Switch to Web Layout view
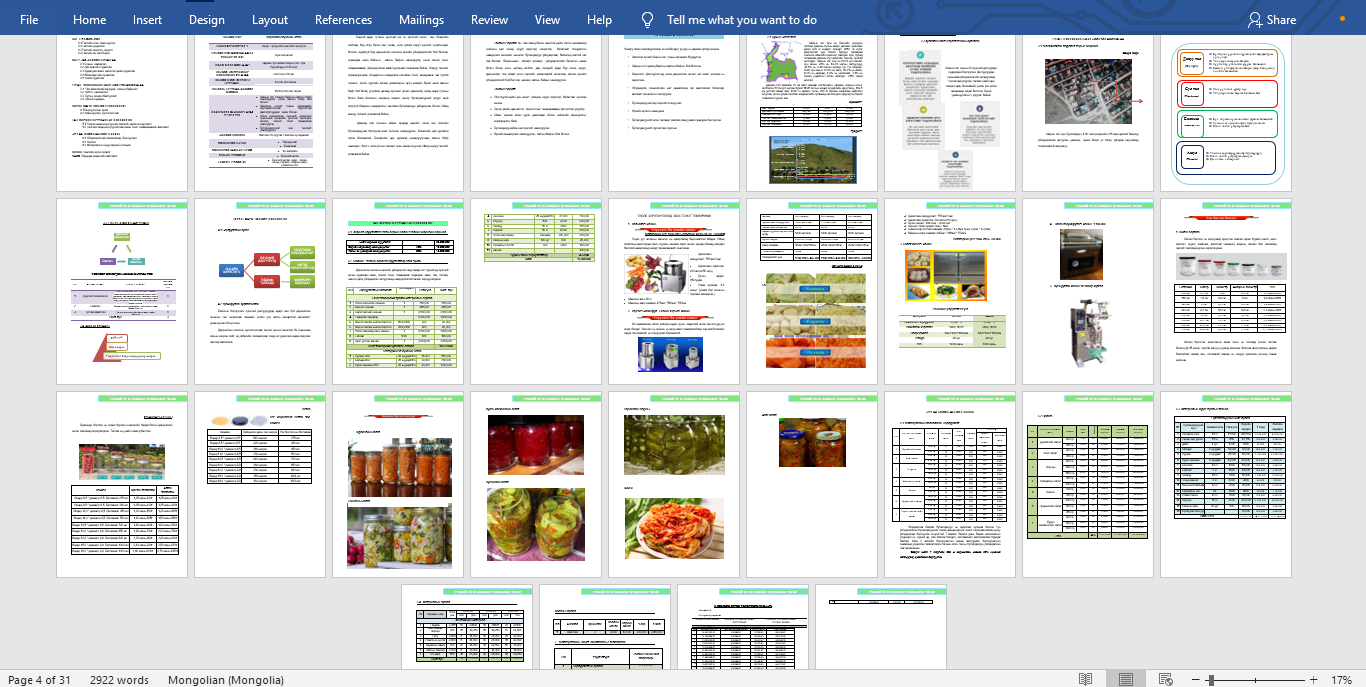1366x687 pixels. (1166, 680)
